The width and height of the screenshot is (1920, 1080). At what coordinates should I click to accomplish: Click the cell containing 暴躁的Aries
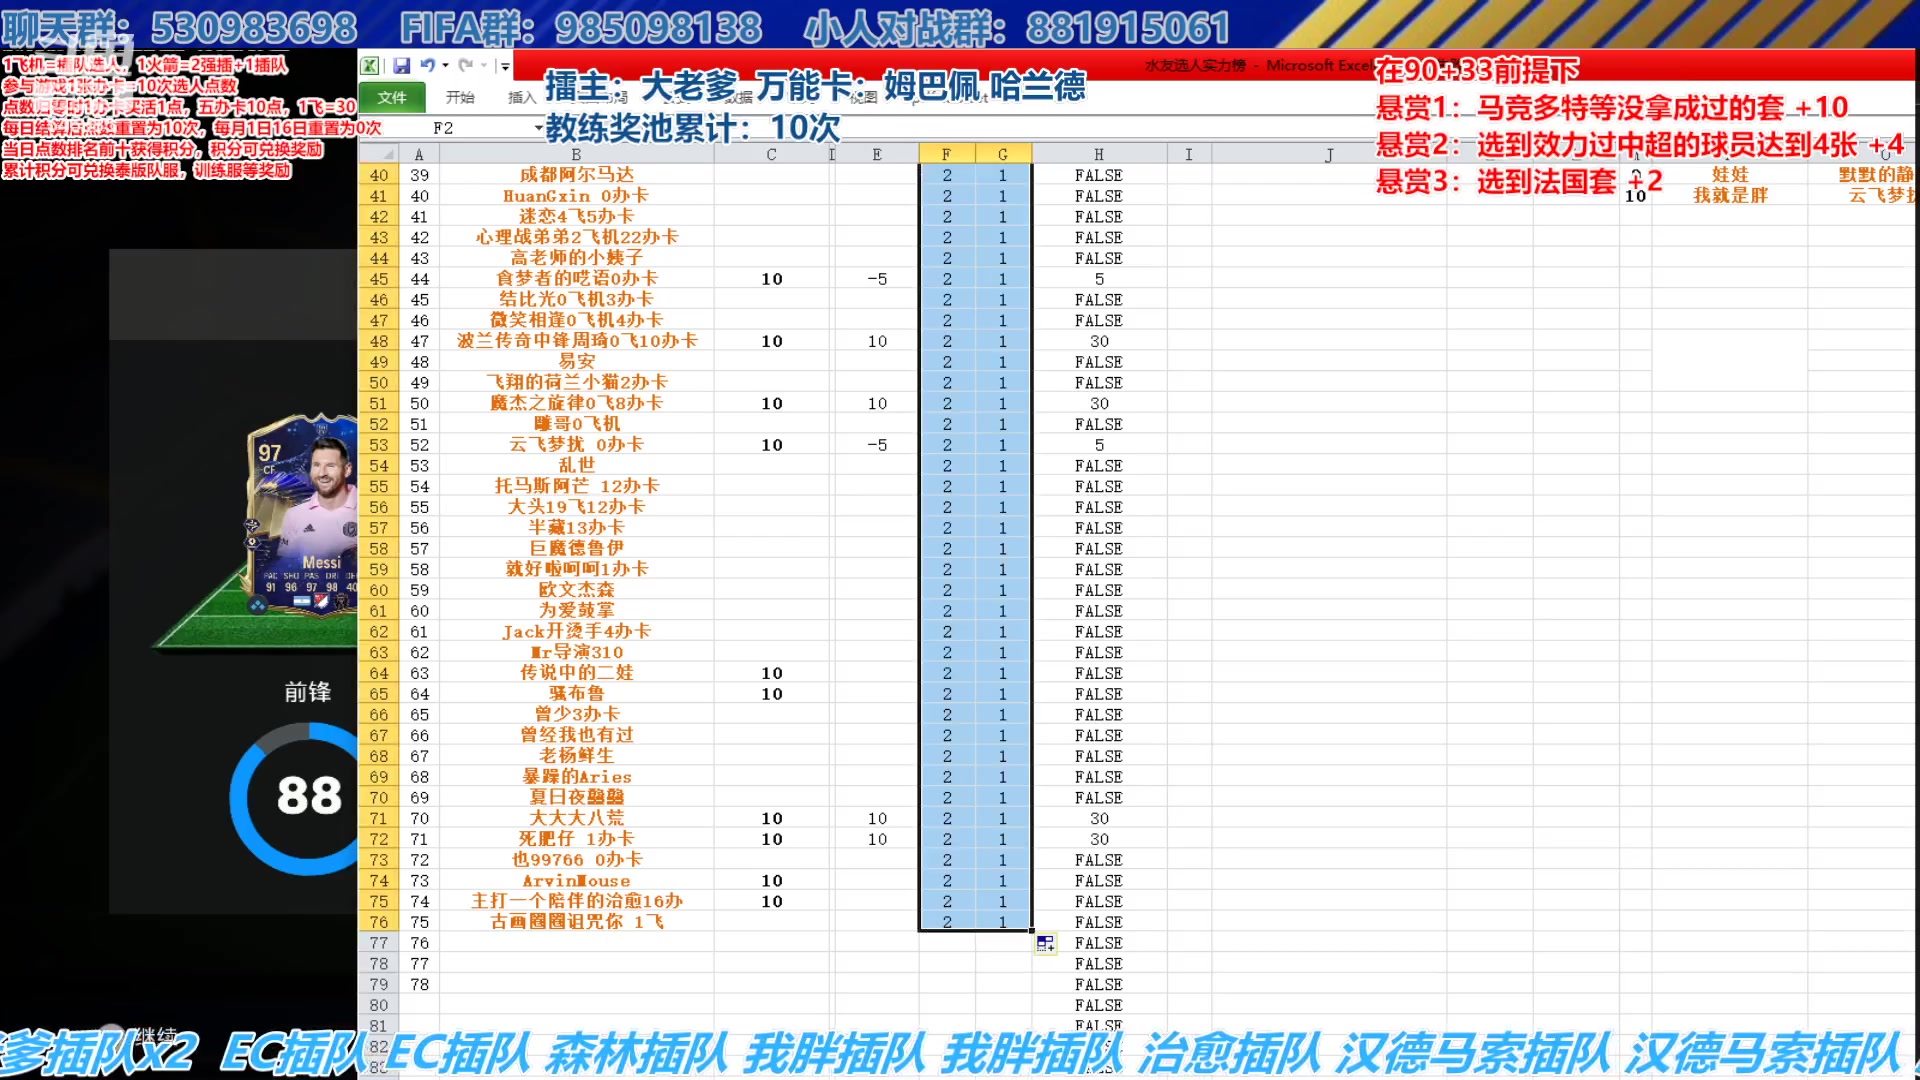576,777
